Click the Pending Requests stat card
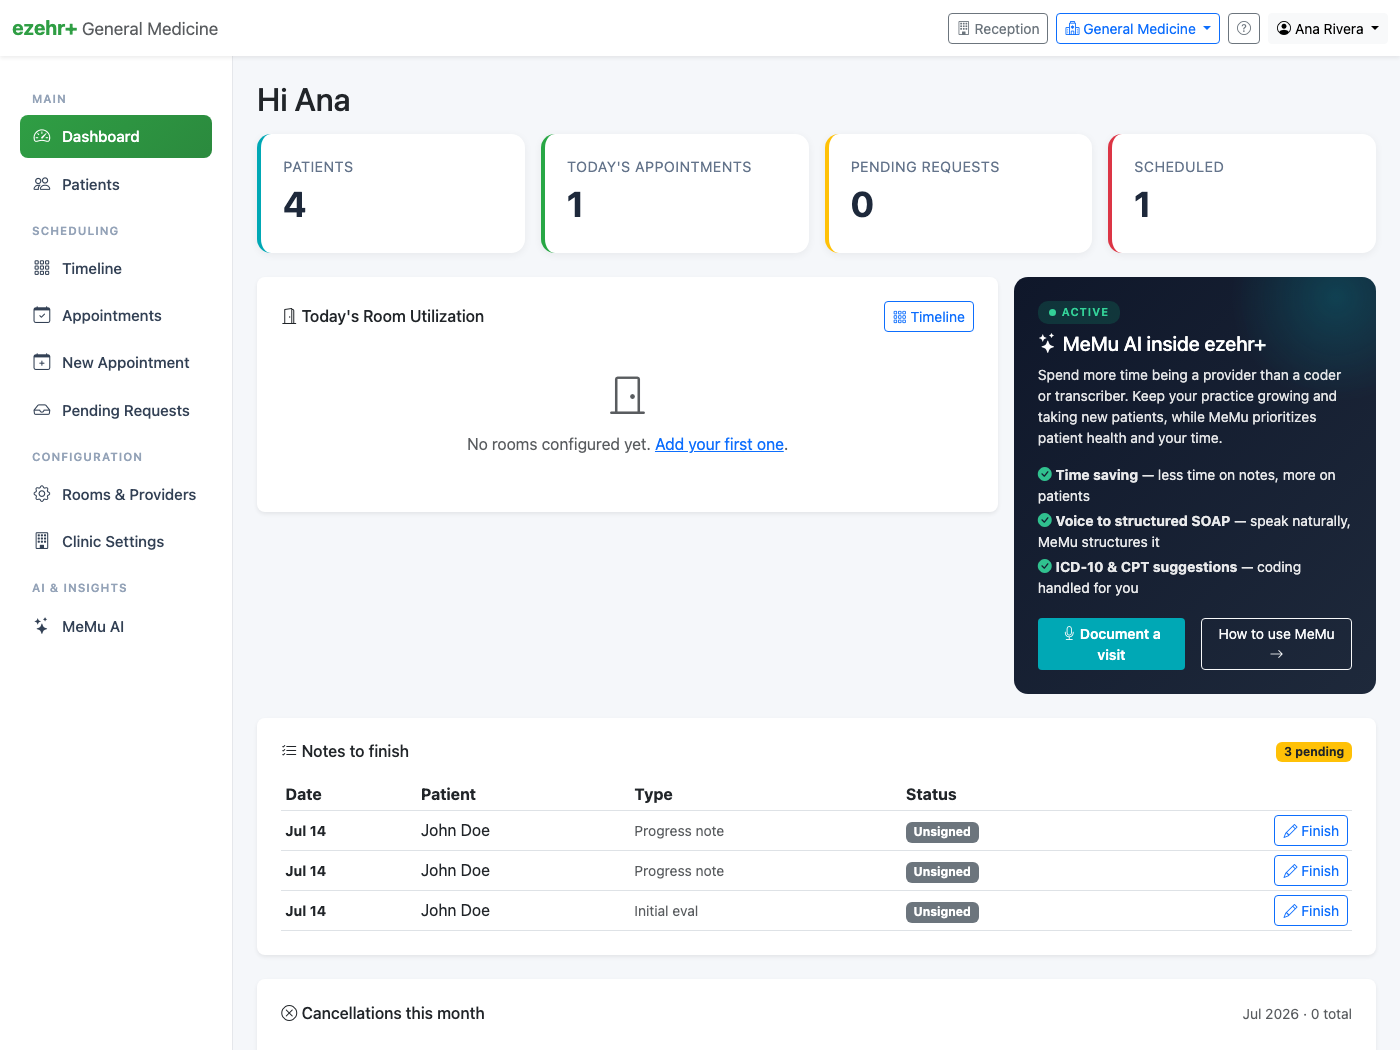The height and width of the screenshot is (1050, 1400). point(958,193)
